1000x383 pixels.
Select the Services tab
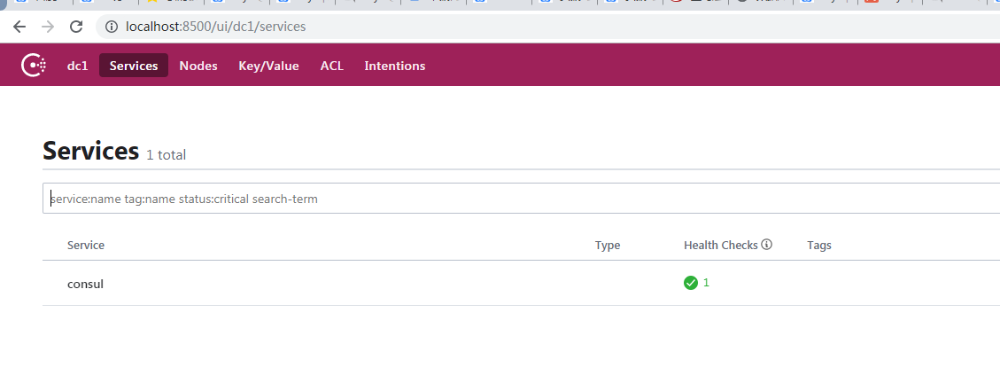click(133, 66)
